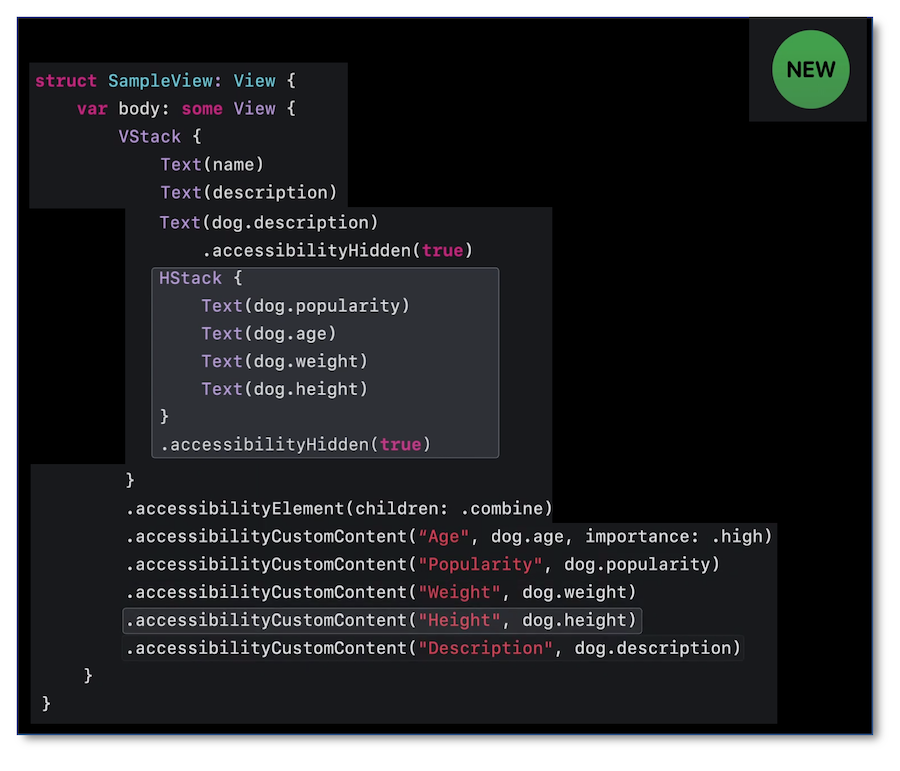The width and height of the screenshot is (900, 771).
Task: Click the "Weight" custom content line
Action: 381,593
